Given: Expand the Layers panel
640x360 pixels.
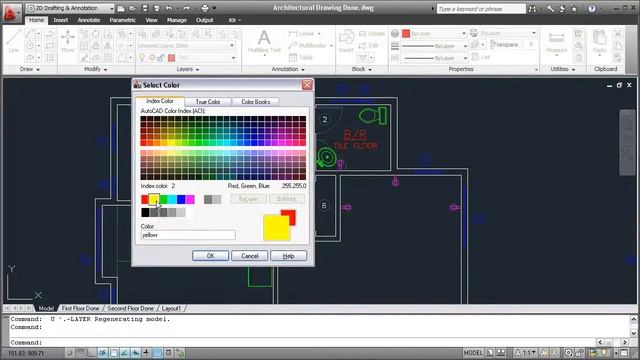Looking at the screenshot, I should 188,69.
